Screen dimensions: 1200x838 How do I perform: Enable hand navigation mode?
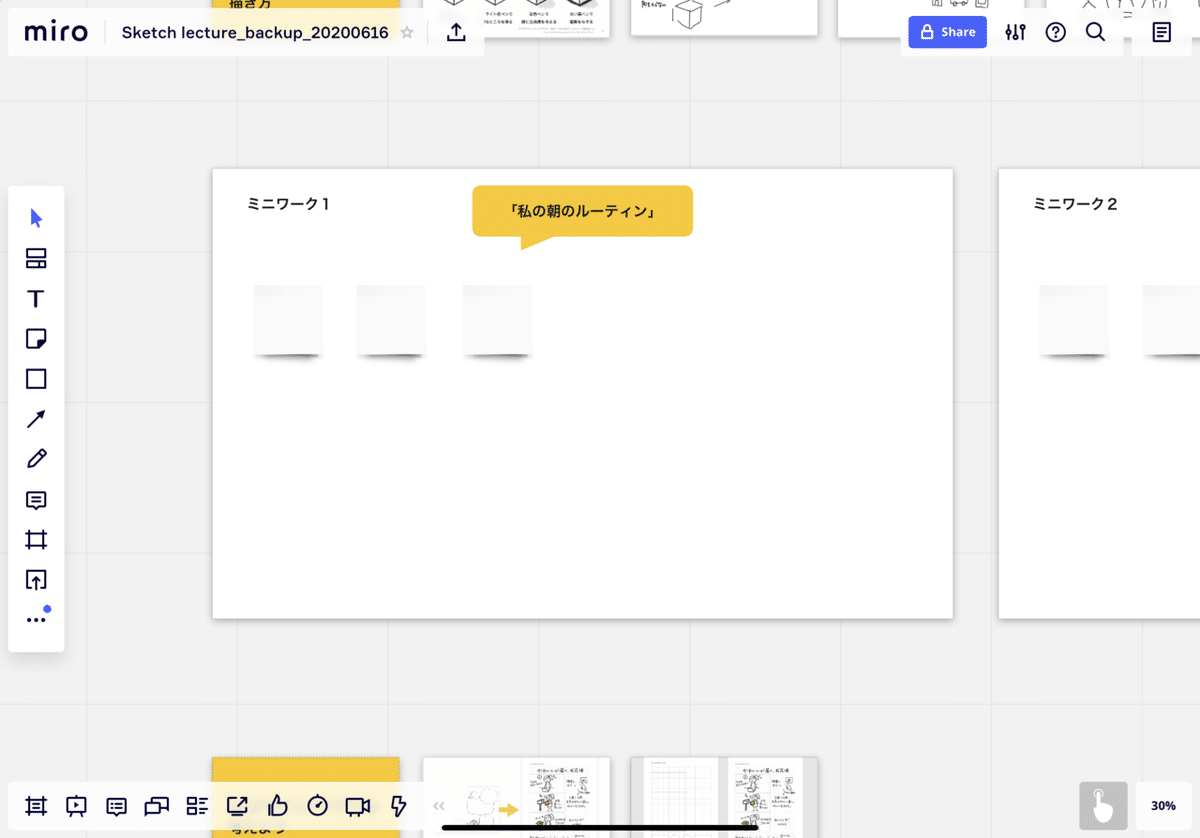tap(1103, 805)
